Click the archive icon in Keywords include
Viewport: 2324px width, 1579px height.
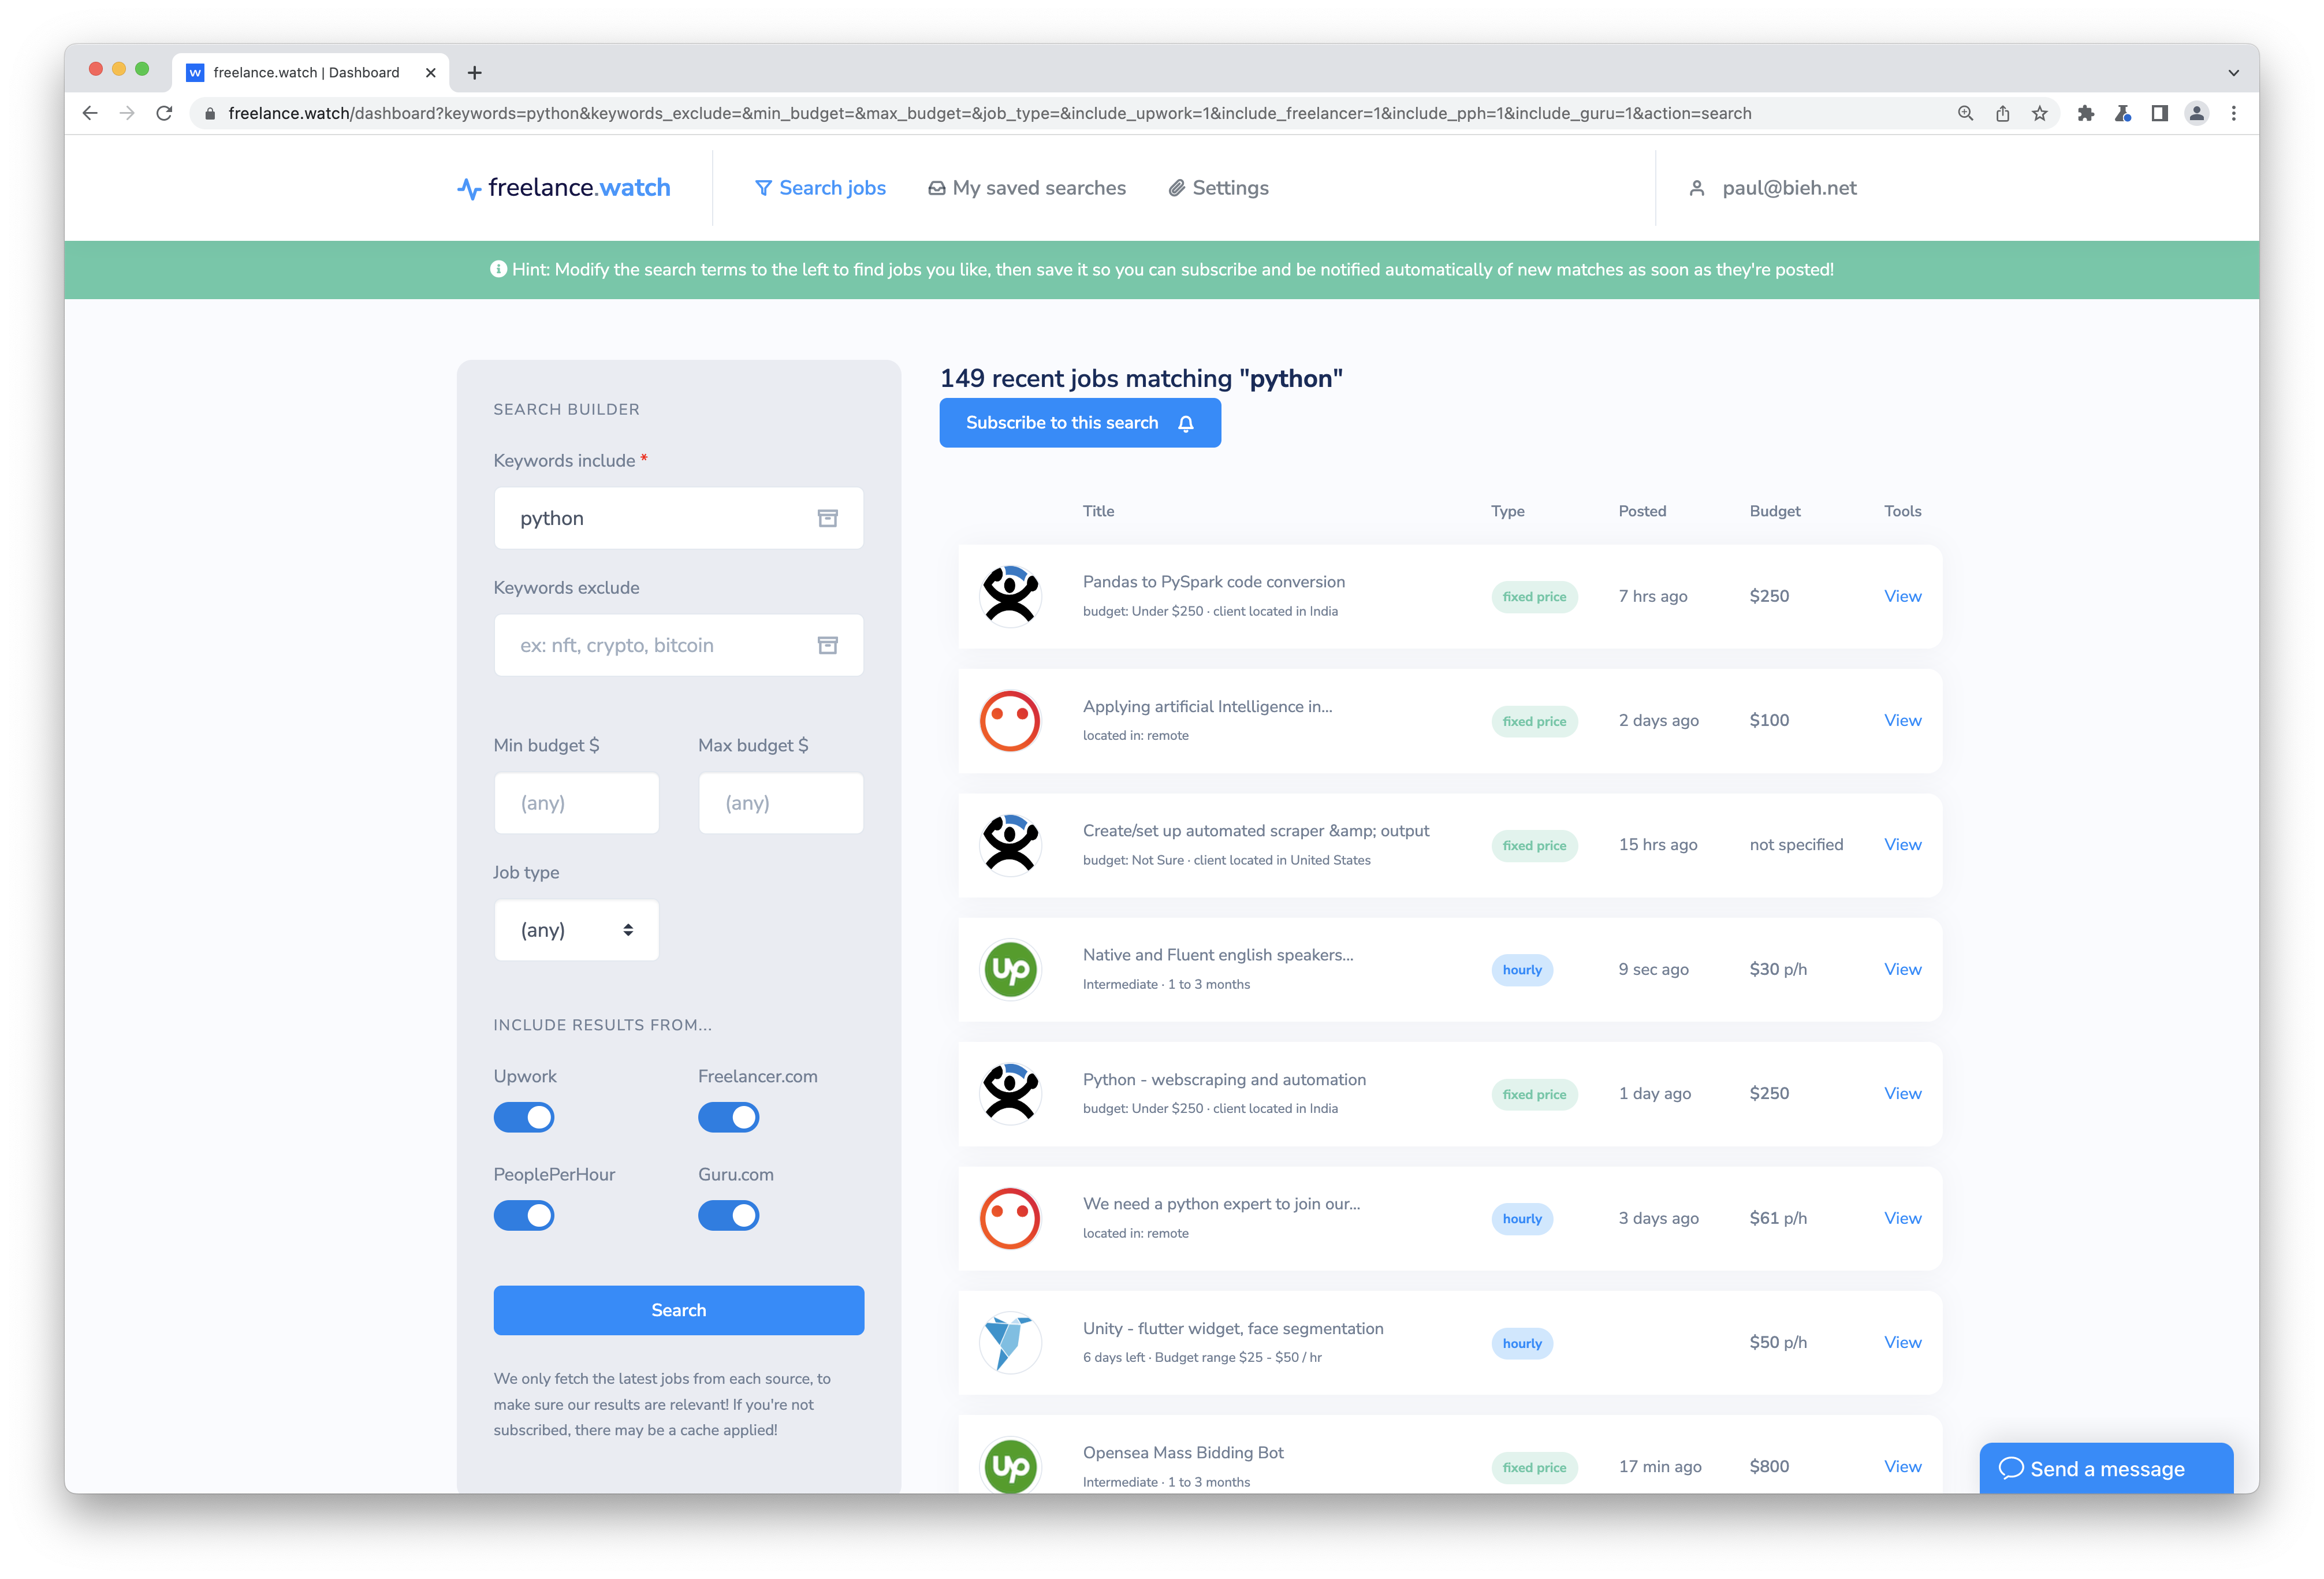tap(827, 518)
